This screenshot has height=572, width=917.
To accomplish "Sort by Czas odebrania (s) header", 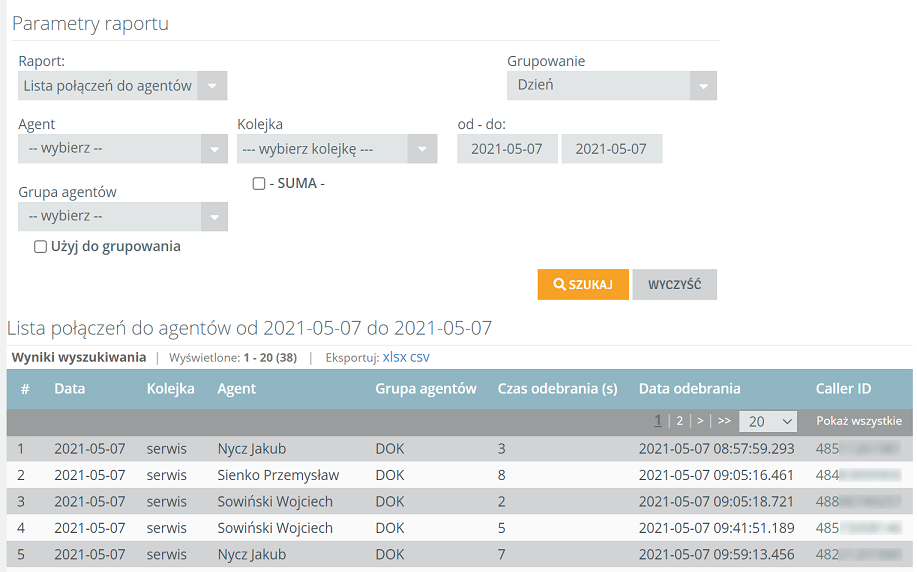I will point(557,389).
